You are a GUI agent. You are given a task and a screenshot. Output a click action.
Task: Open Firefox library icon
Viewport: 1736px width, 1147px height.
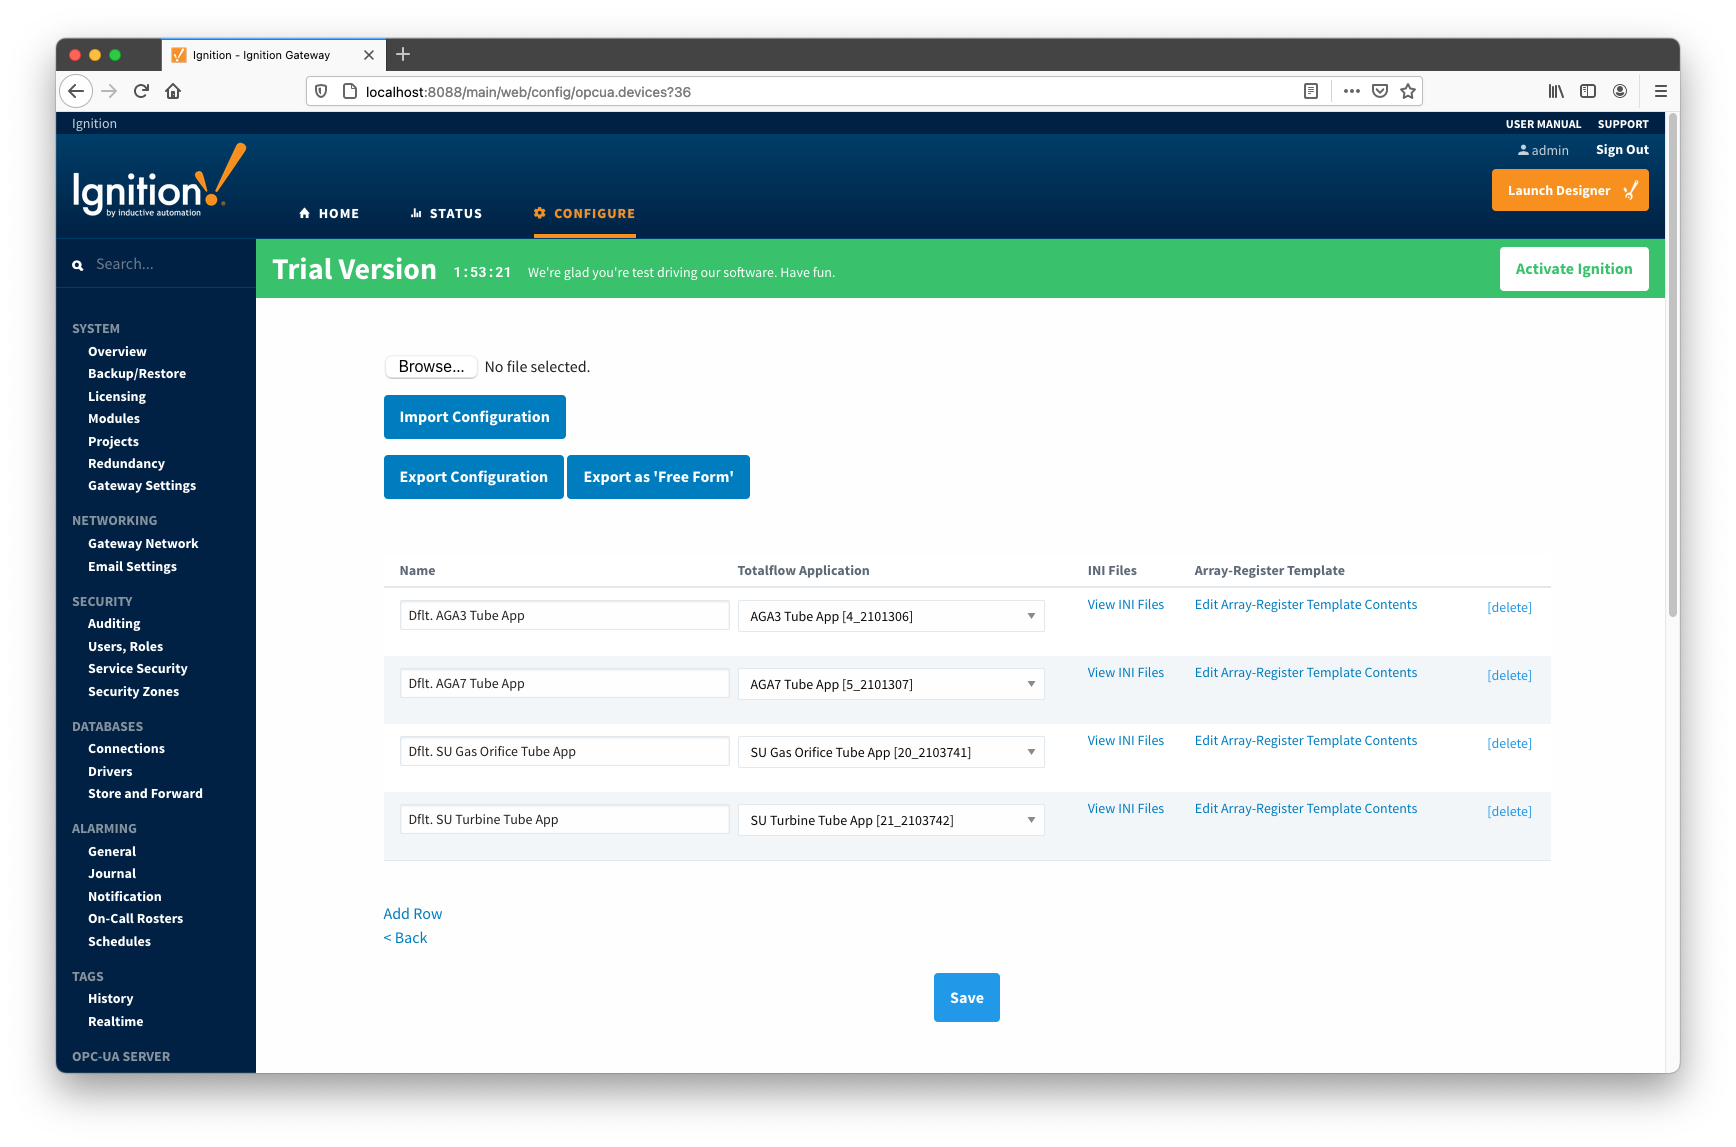click(x=1556, y=91)
